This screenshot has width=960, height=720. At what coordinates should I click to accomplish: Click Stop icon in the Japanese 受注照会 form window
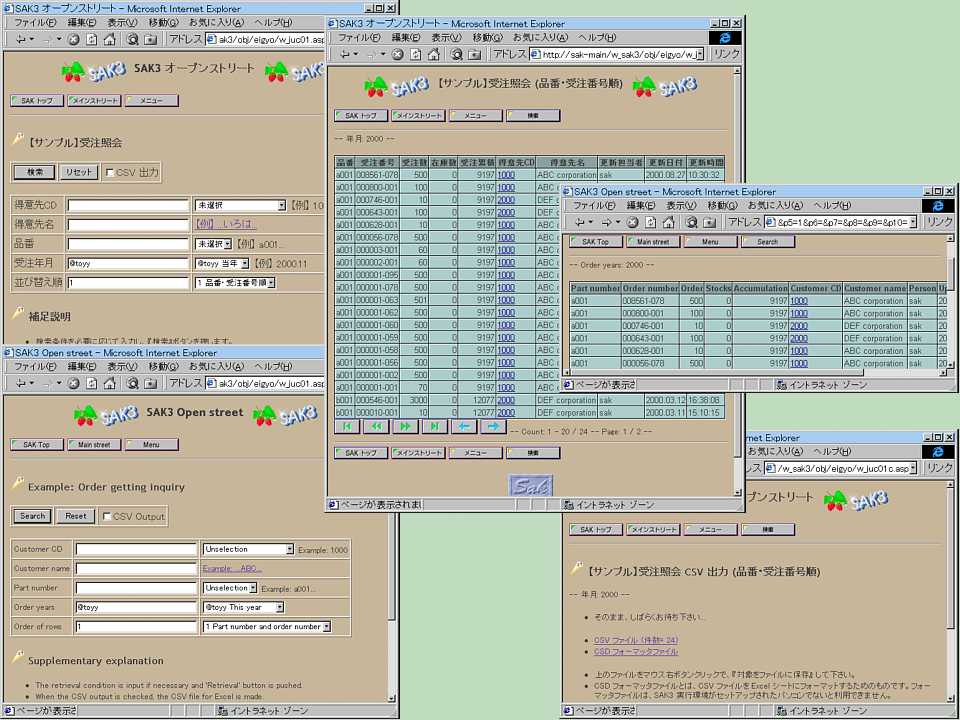(x=75, y=39)
